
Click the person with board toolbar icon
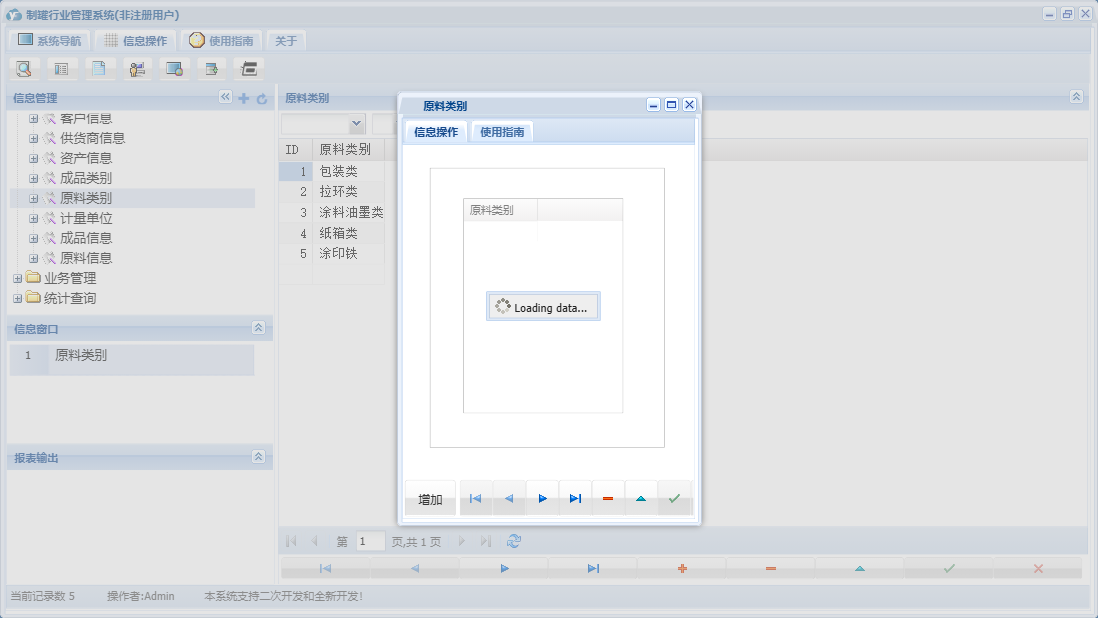137,69
